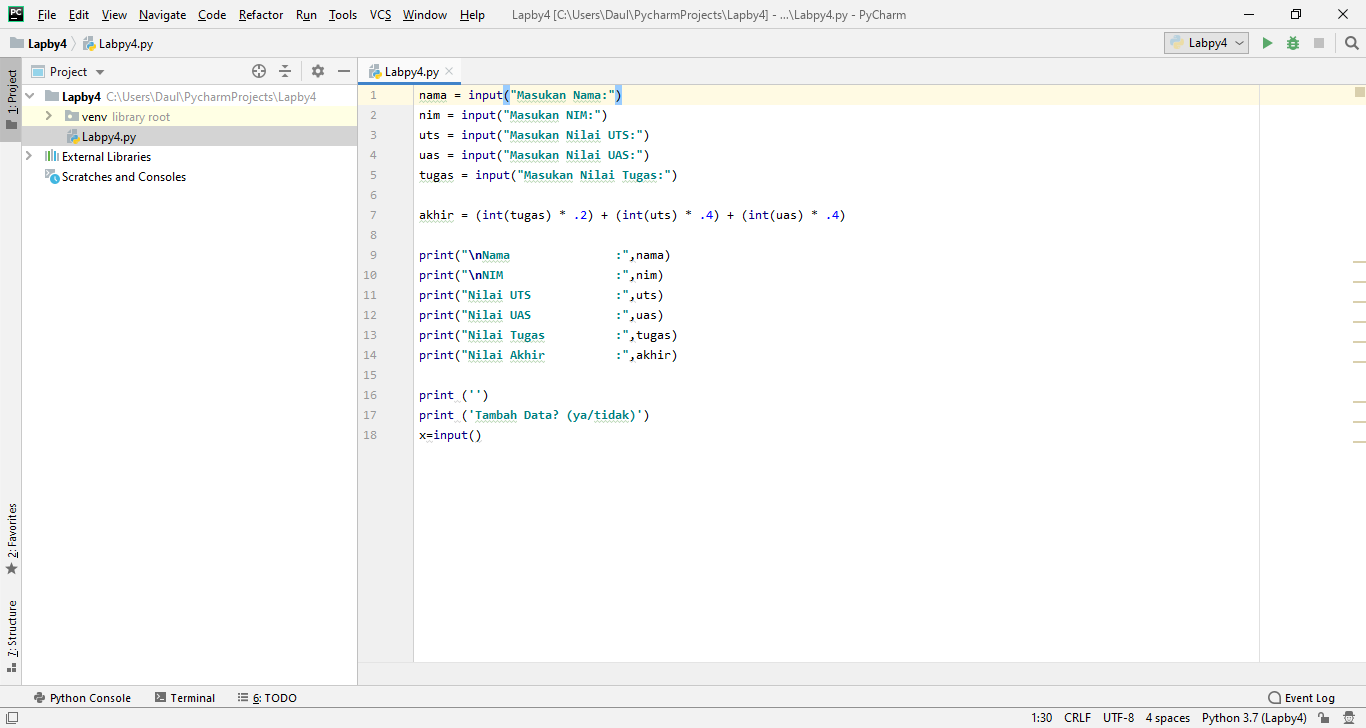
Task: Open the Python Console tool window
Action: [83, 697]
